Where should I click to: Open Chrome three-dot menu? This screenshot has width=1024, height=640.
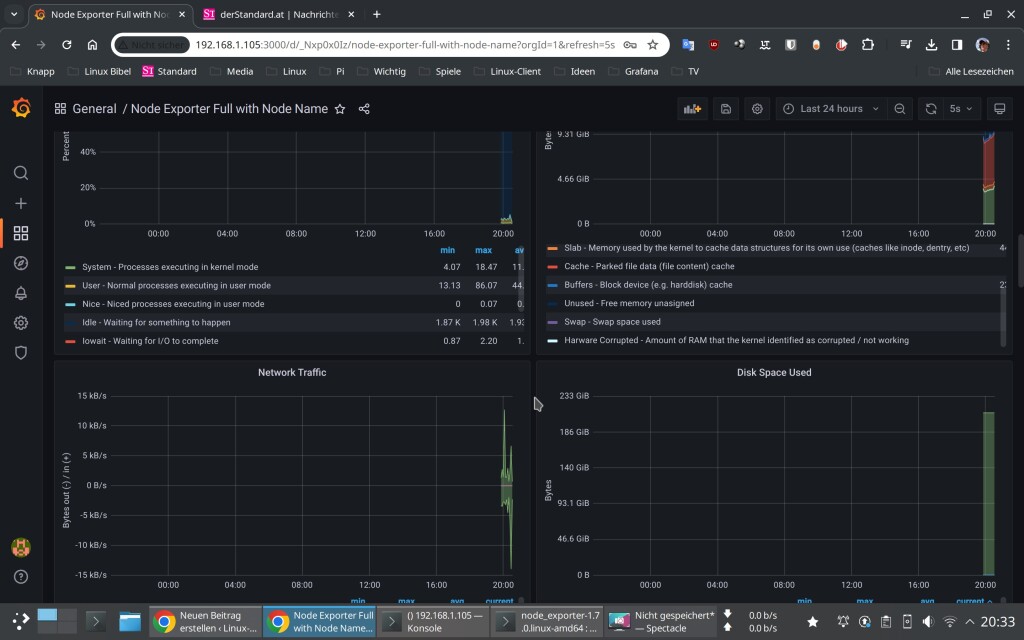tap(1008, 45)
